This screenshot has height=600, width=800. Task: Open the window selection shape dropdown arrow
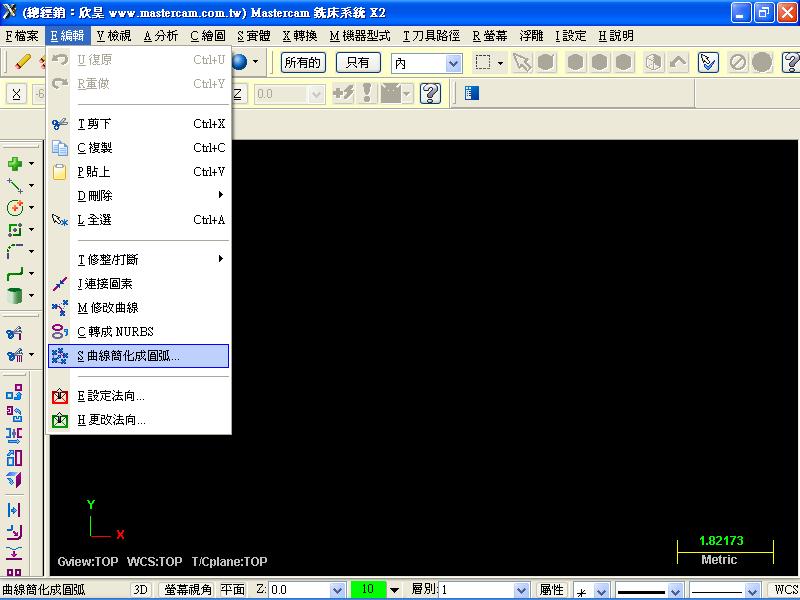(x=501, y=63)
